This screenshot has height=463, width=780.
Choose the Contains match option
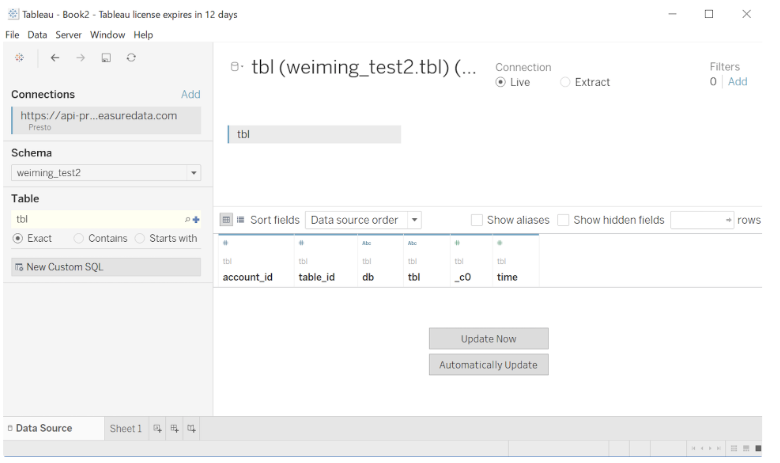(x=79, y=238)
